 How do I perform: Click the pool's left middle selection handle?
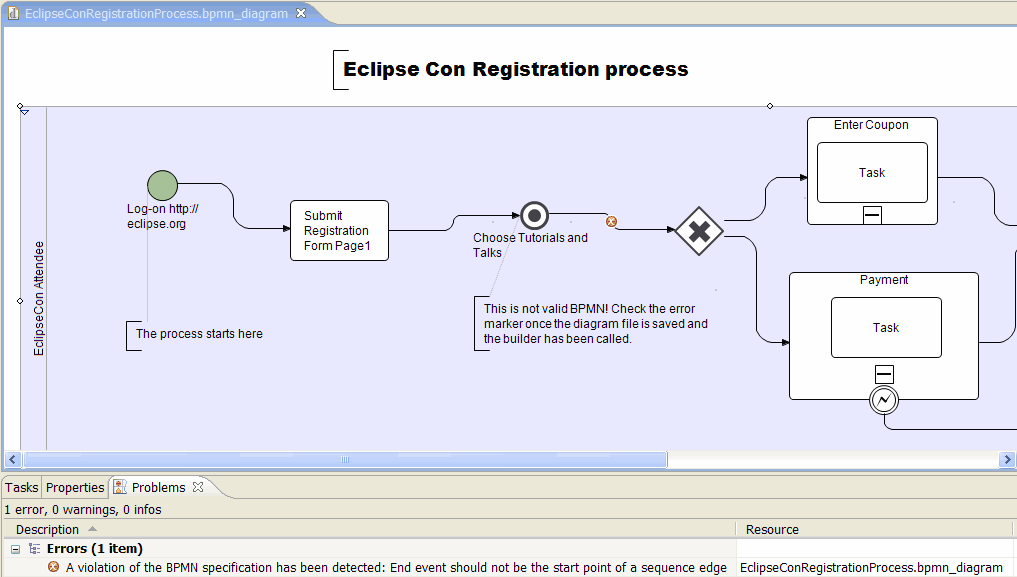coord(20,301)
